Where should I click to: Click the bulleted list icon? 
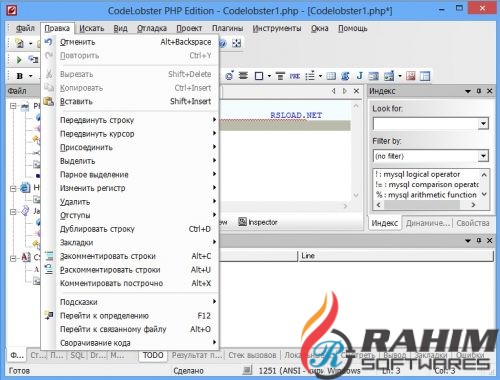coord(310,76)
